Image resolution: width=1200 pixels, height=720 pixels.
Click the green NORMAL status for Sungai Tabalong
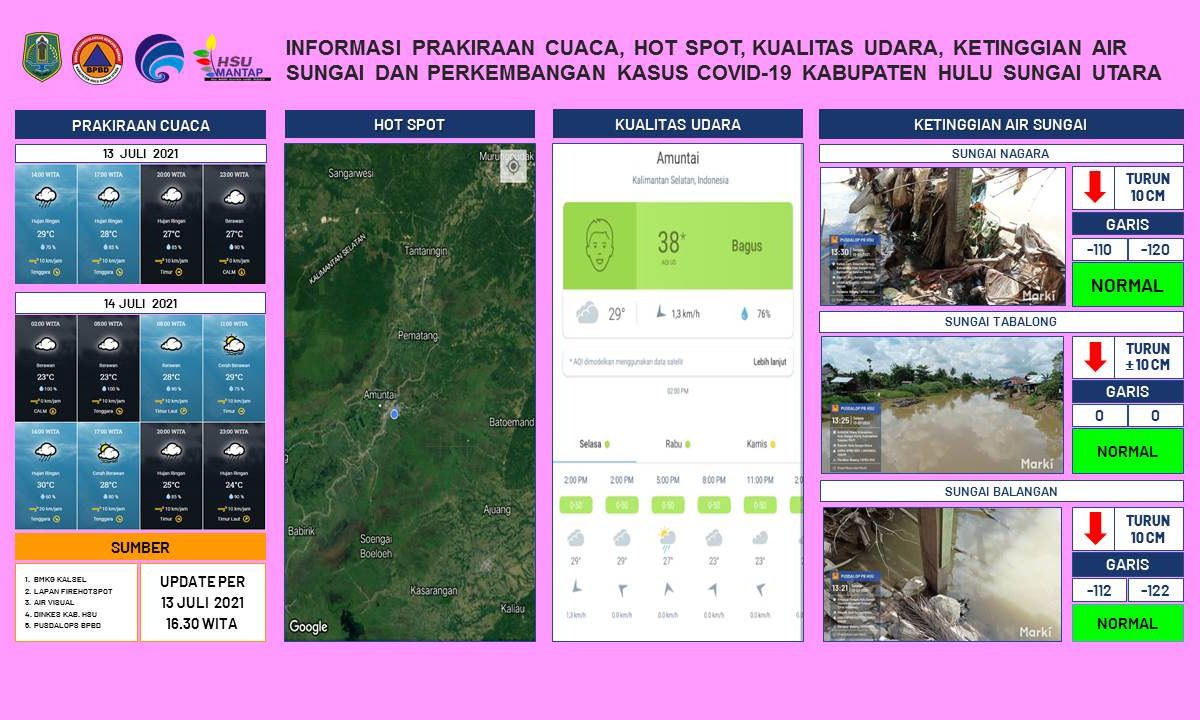[x=1127, y=451]
